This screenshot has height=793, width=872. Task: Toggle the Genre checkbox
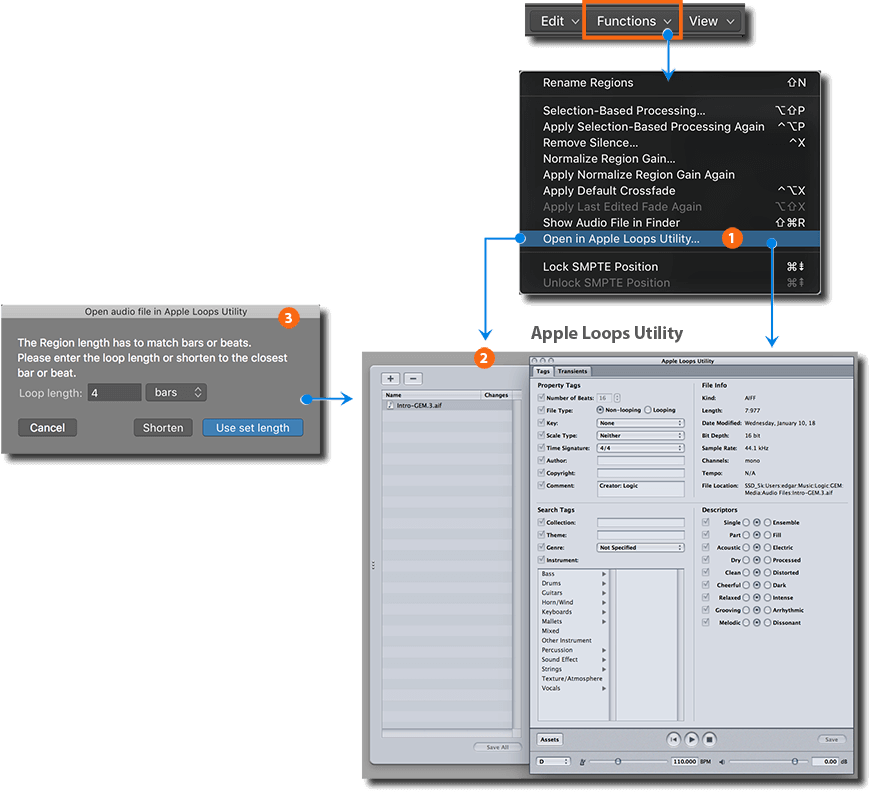click(542, 548)
